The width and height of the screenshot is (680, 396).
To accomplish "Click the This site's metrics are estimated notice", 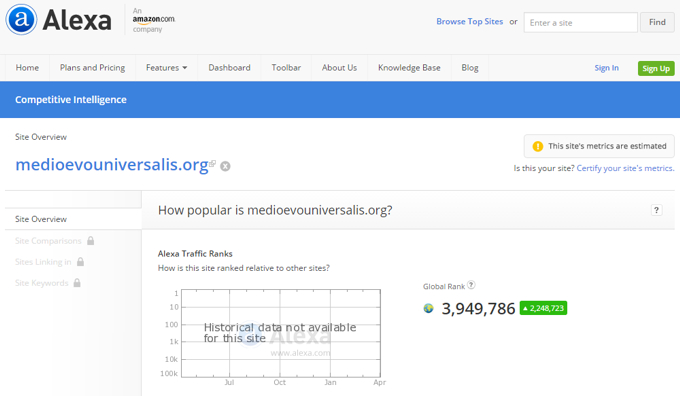I will [599, 146].
